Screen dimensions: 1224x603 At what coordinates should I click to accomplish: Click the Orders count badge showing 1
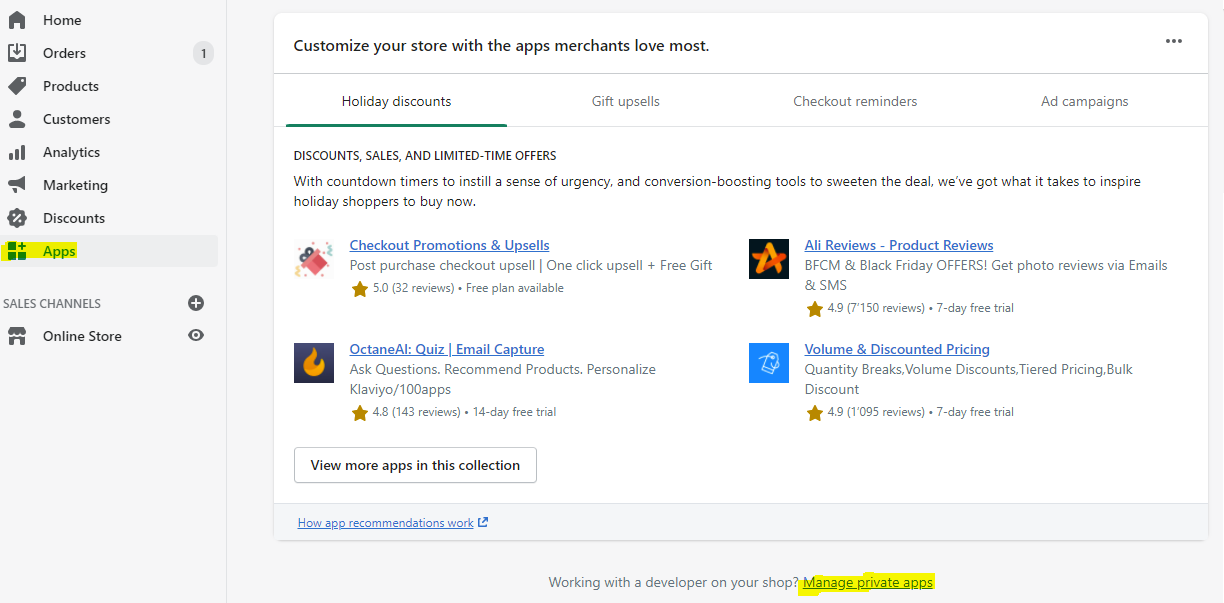(x=203, y=53)
